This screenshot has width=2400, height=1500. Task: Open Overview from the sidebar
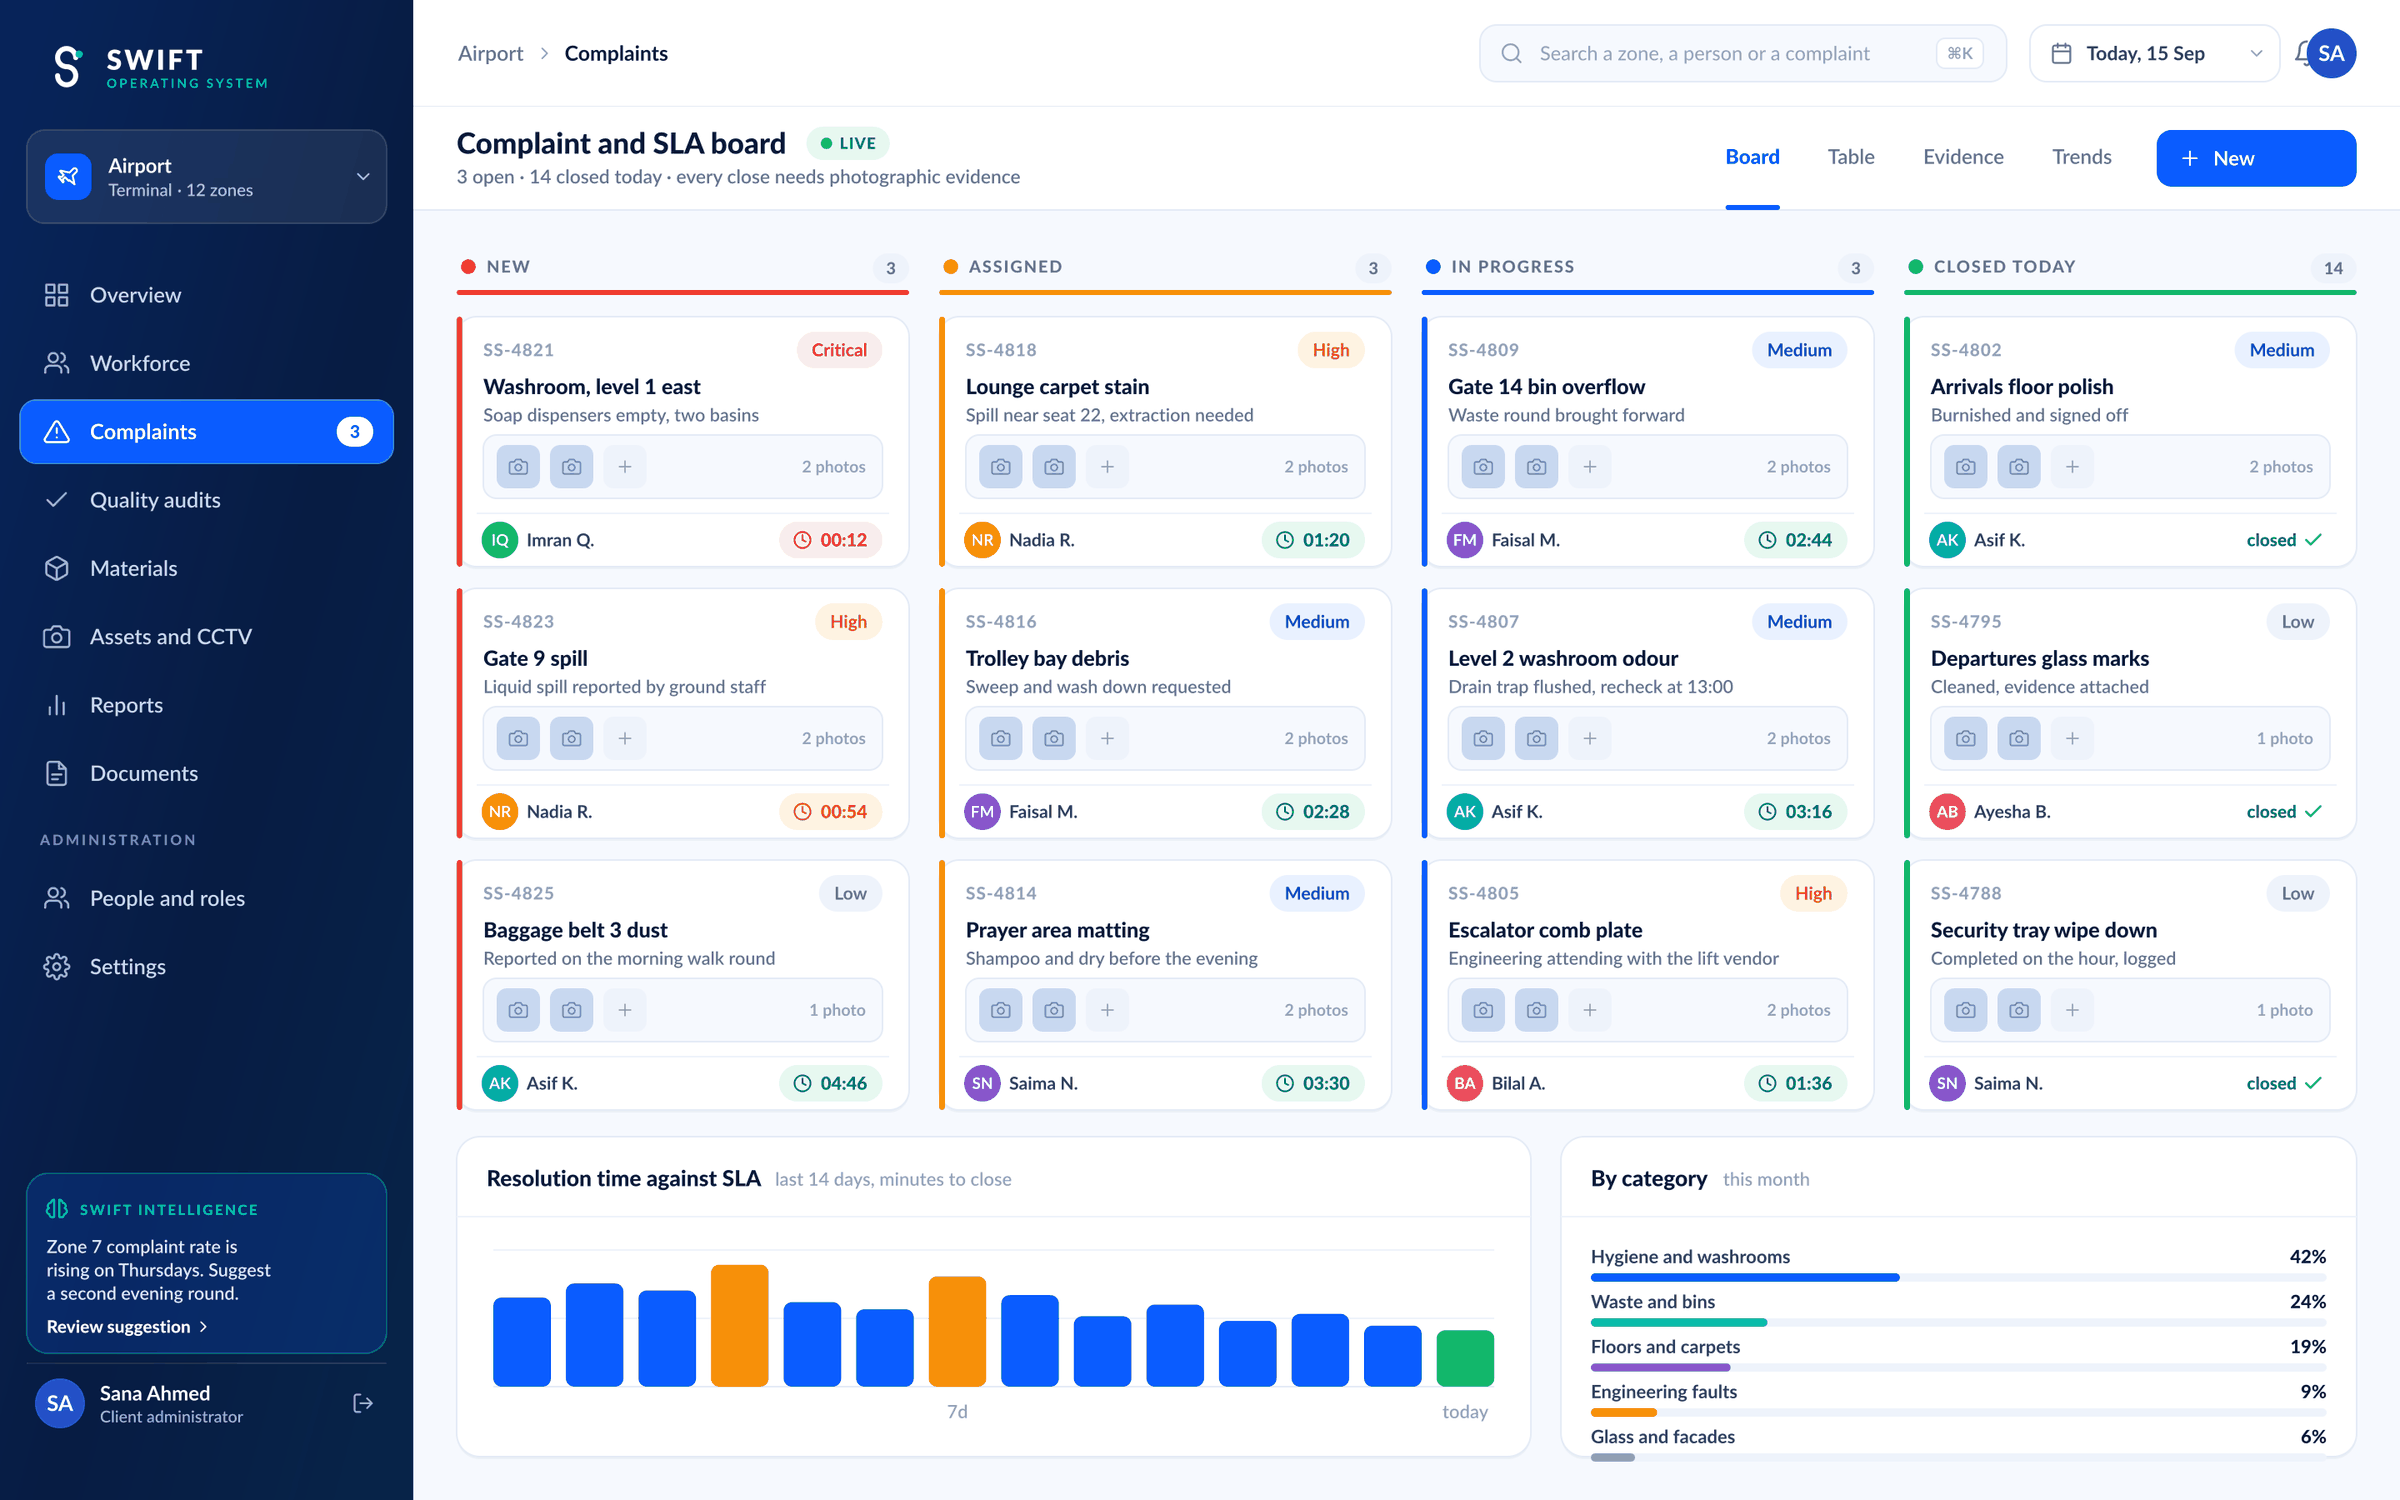[x=206, y=295]
